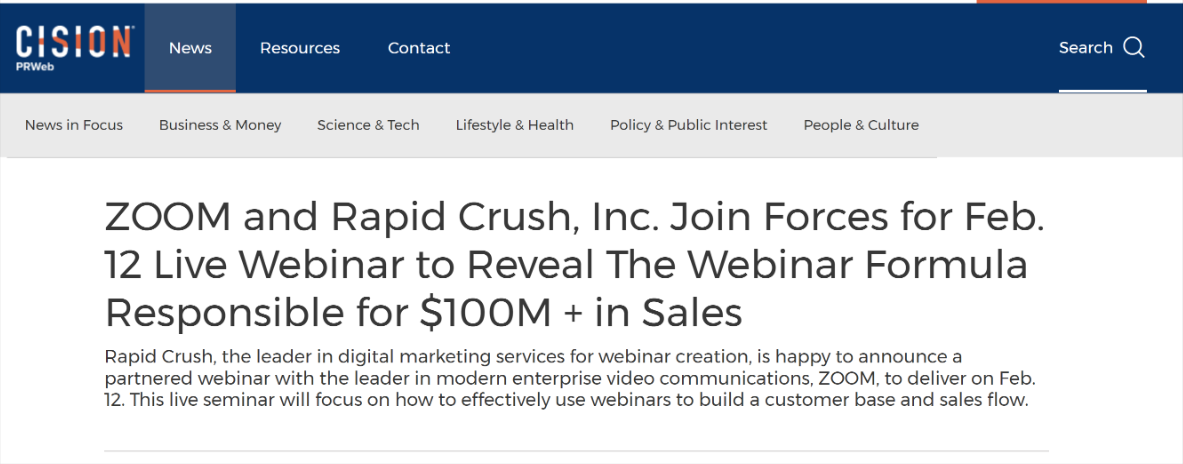Expand the News in Focus category
1183x464 pixels.
pos(74,125)
